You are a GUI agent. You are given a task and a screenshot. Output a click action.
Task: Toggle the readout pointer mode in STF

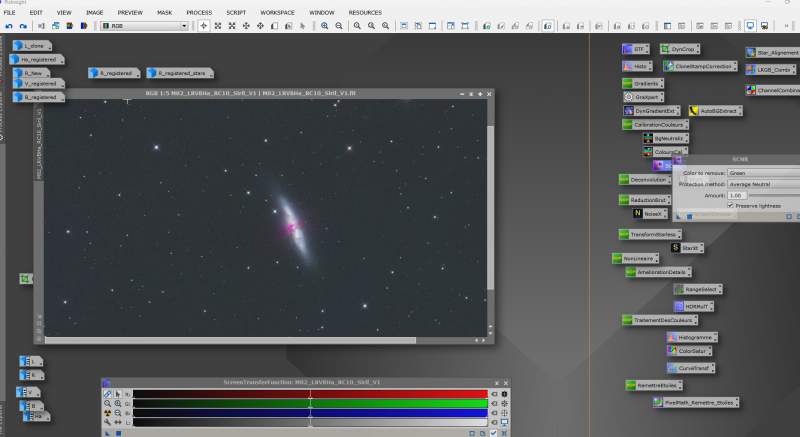[118, 394]
